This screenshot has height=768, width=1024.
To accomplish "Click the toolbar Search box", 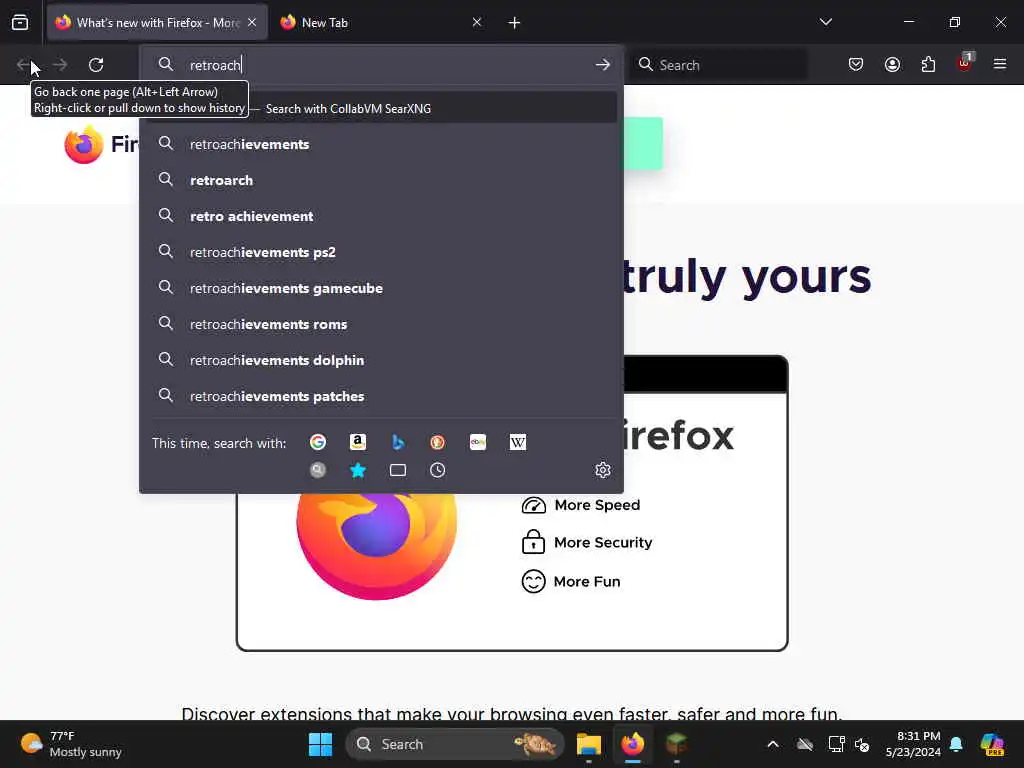I will [x=718, y=65].
